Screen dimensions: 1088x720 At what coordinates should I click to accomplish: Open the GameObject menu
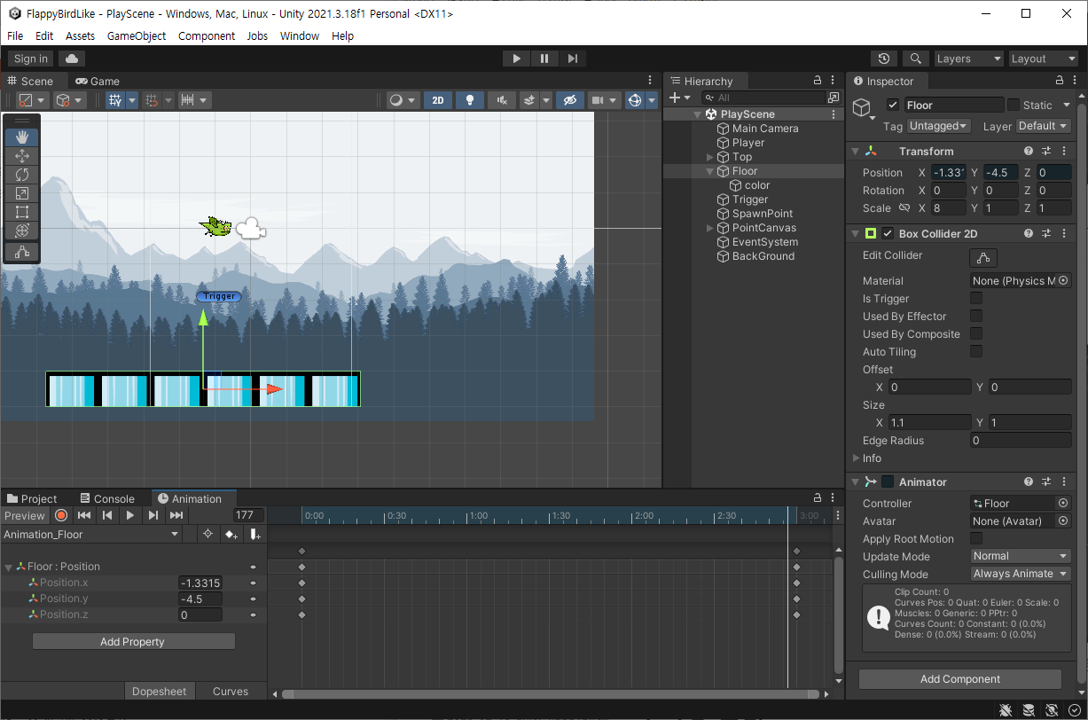pyautogui.click(x=136, y=36)
